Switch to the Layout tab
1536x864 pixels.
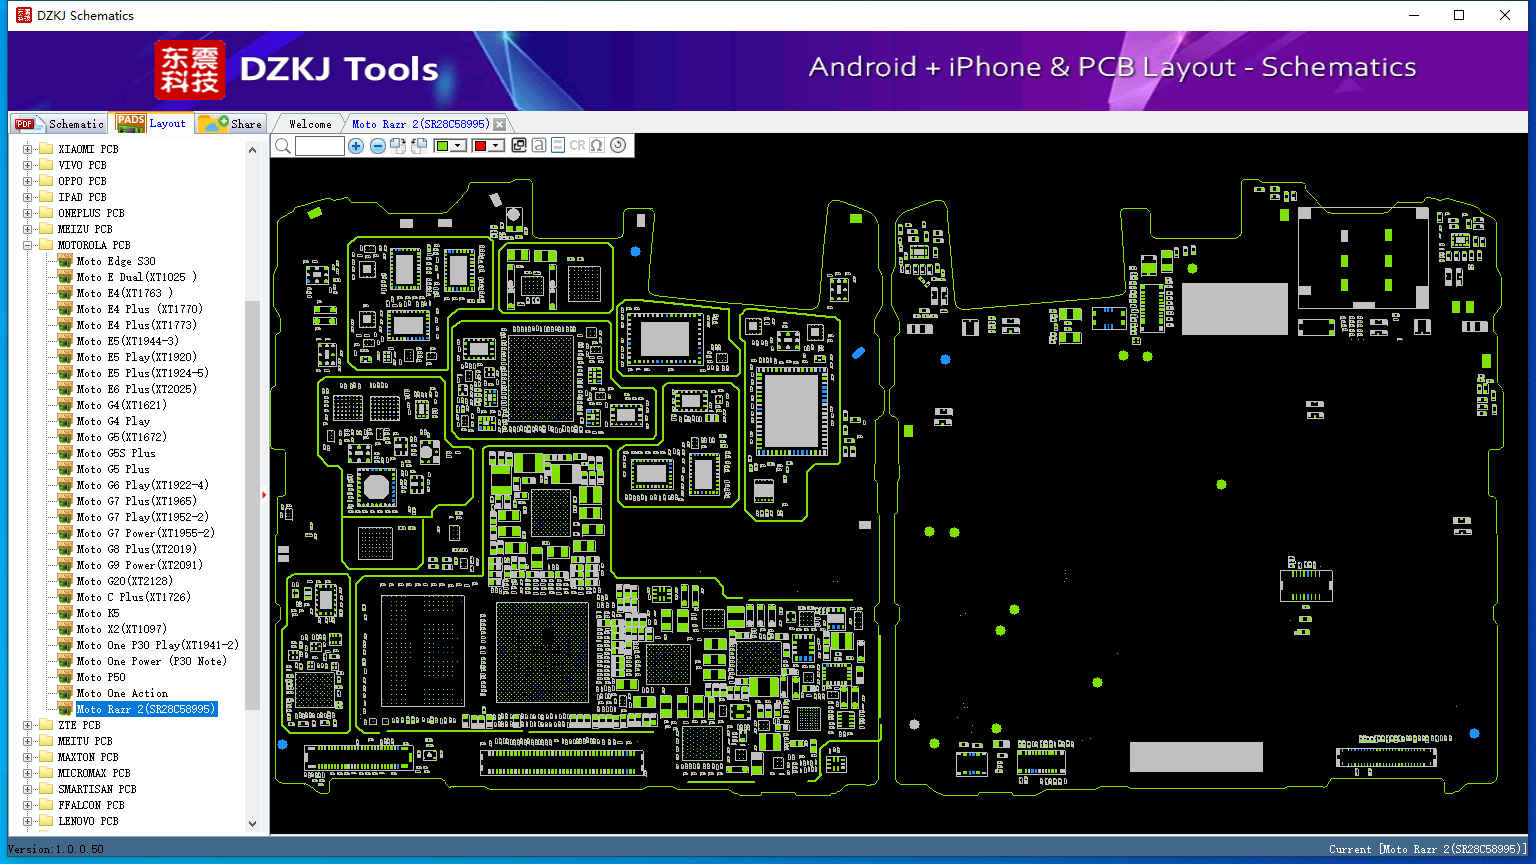150,123
